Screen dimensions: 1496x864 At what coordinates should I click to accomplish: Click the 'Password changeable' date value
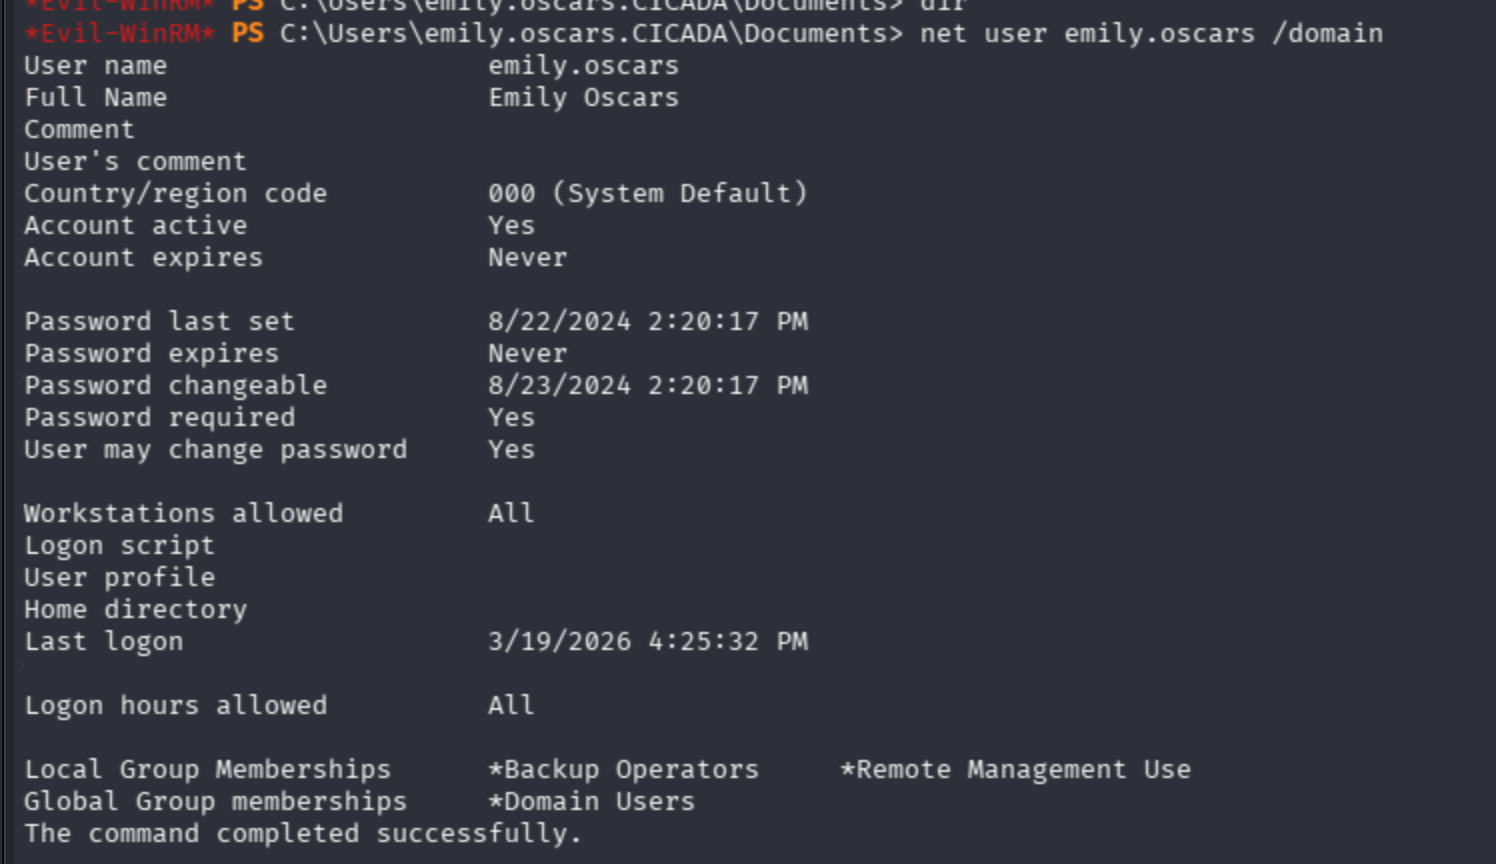click(x=647, y=386)
